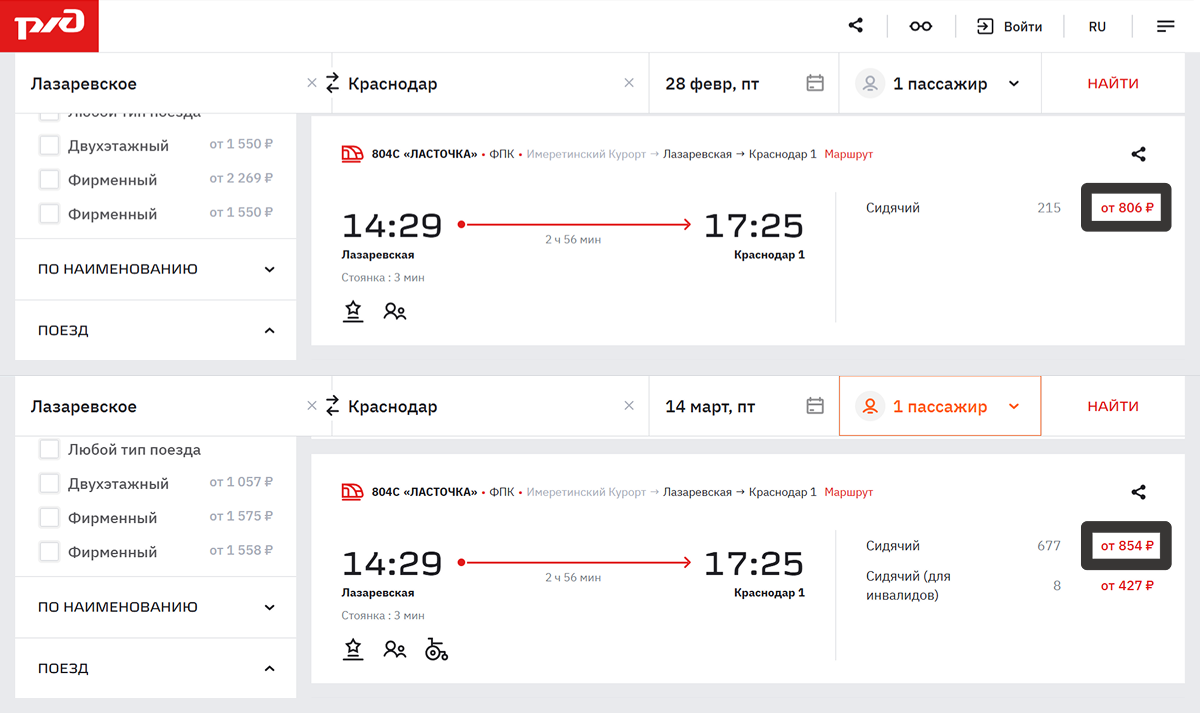Share the train priced от 806 ₽

(x=1138, y=154)
